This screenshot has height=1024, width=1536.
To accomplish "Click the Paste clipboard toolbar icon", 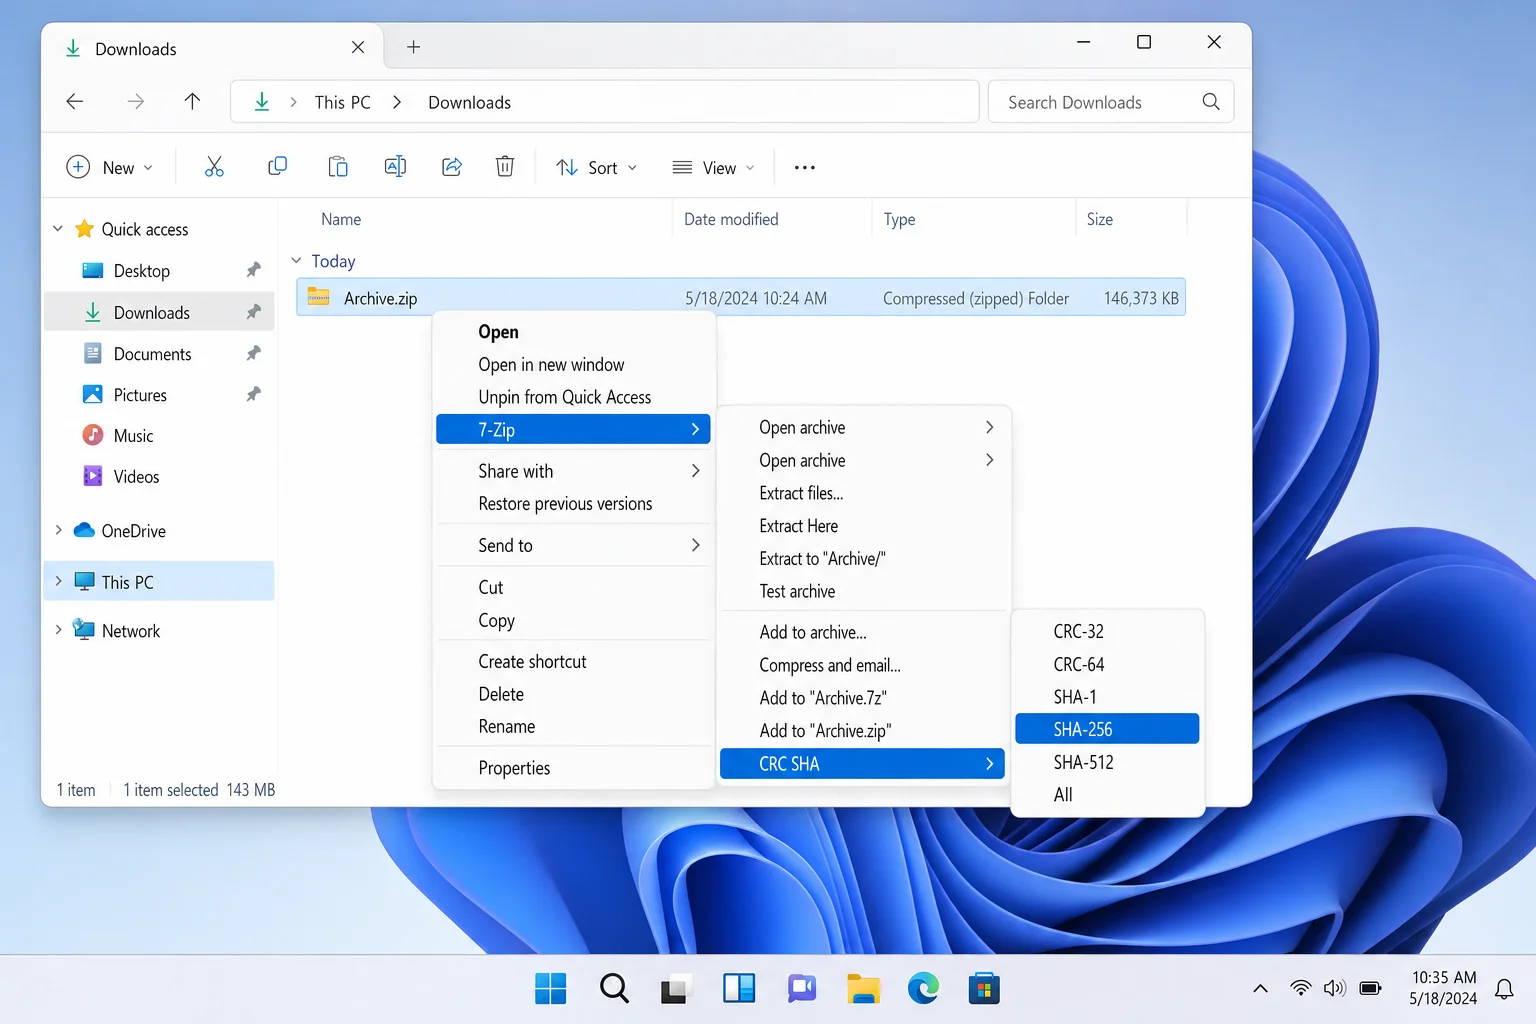I will 338,167.
